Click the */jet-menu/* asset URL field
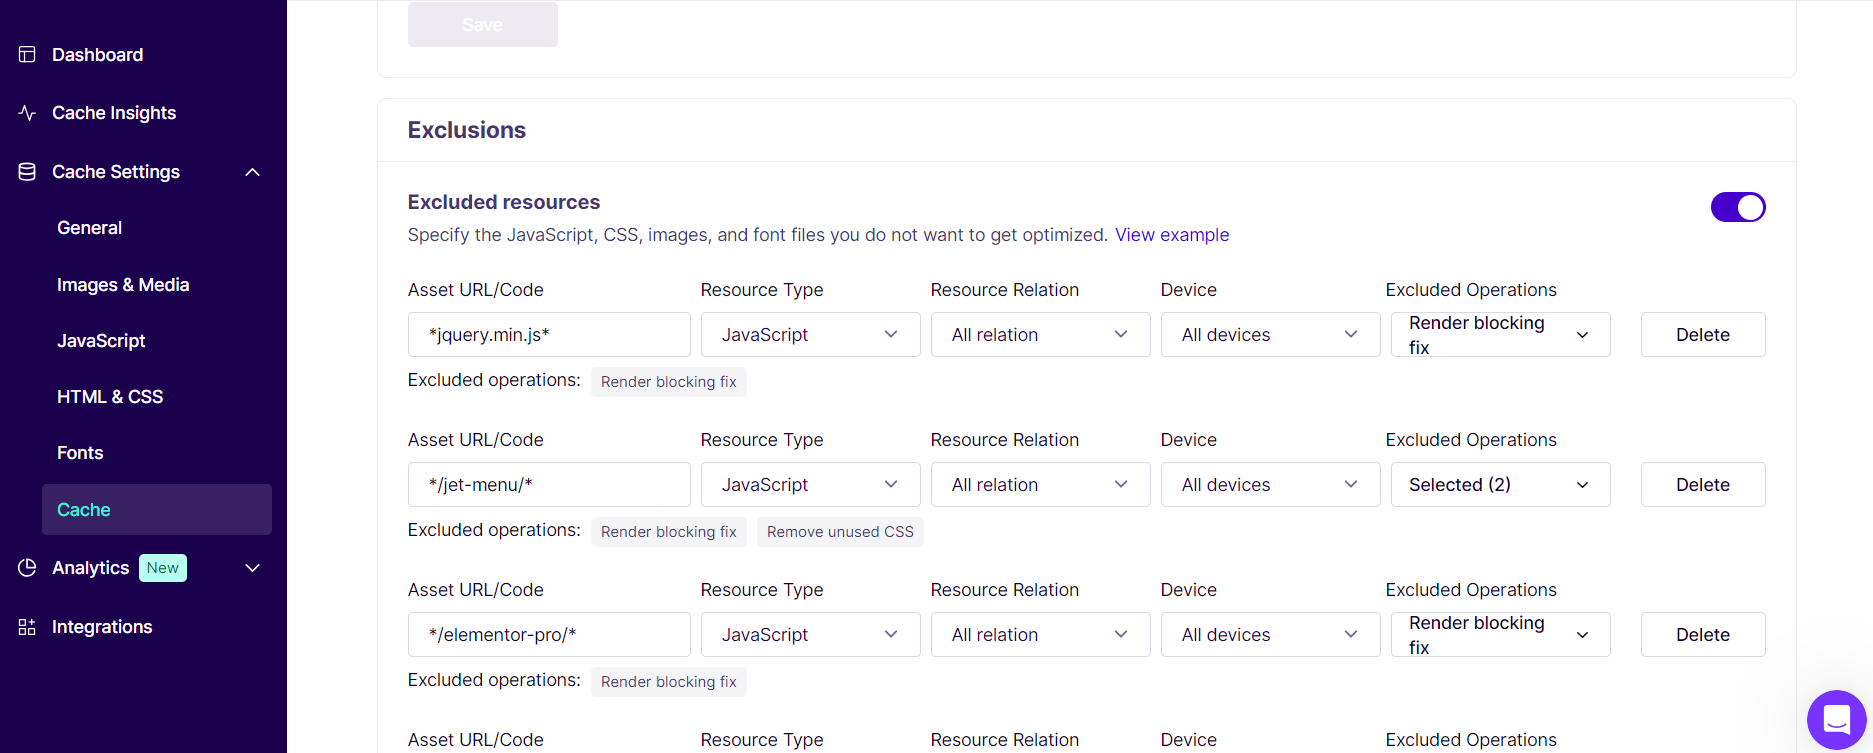This screenshot has height=753, width=1873. tap(549, 485)
